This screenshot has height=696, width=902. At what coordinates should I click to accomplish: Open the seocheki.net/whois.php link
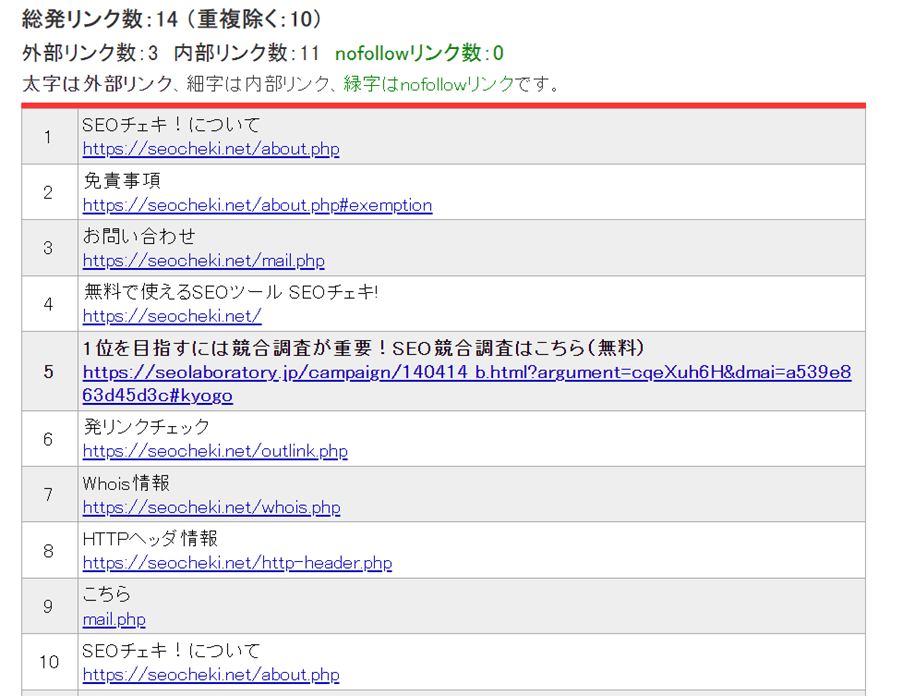tap(211, 508)
